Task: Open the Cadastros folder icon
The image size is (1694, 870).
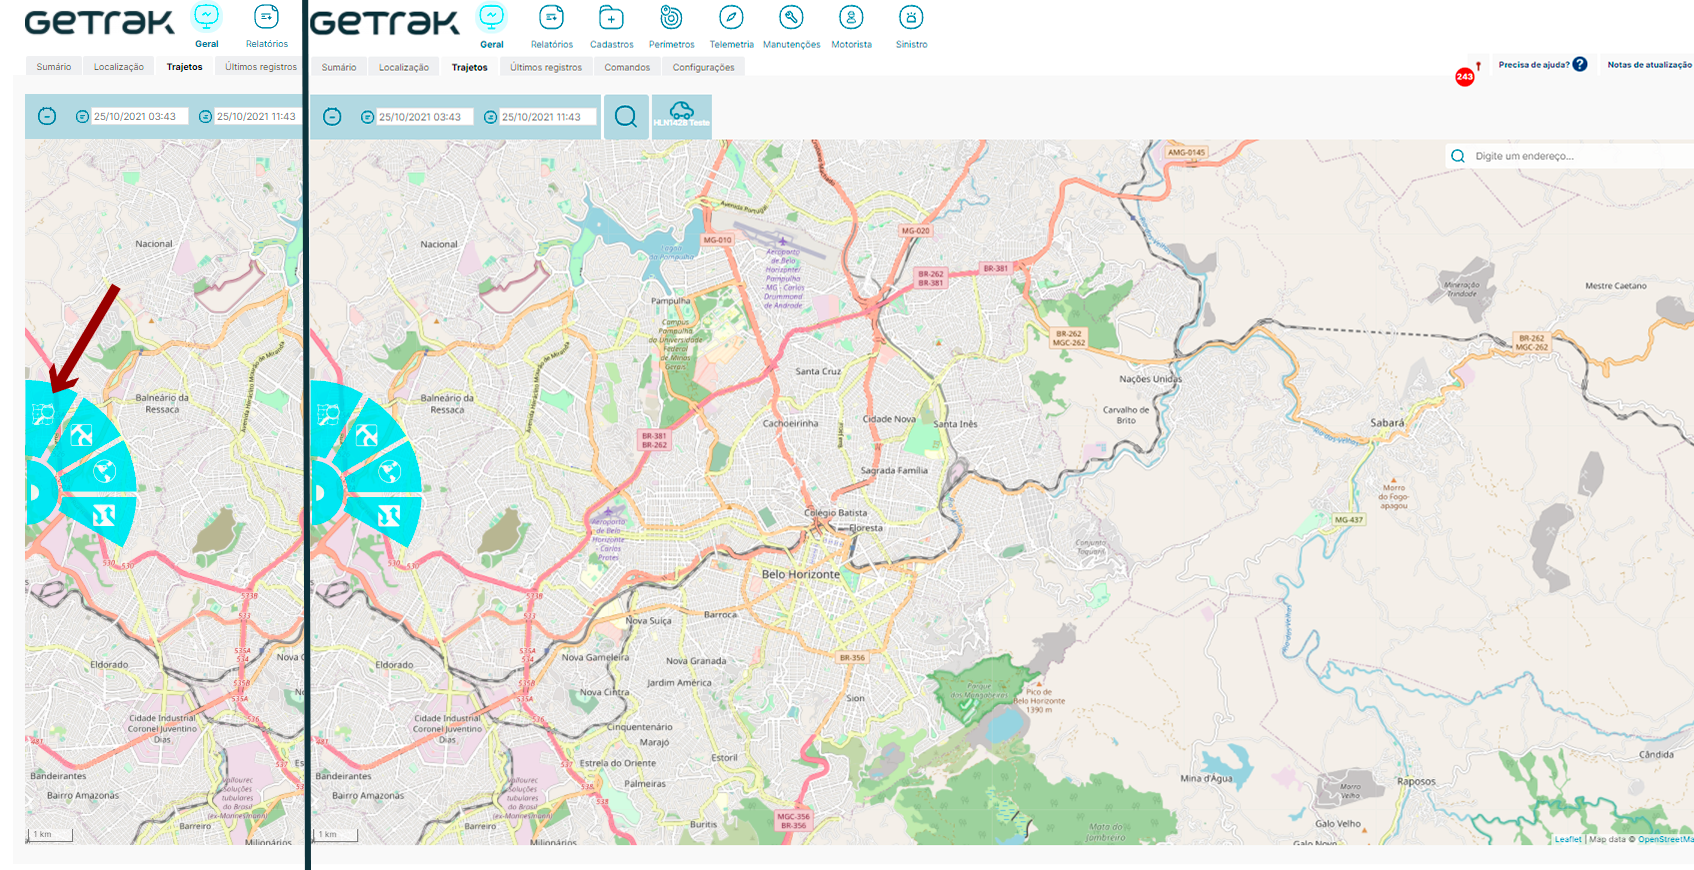Action: (x=611, y=17)
